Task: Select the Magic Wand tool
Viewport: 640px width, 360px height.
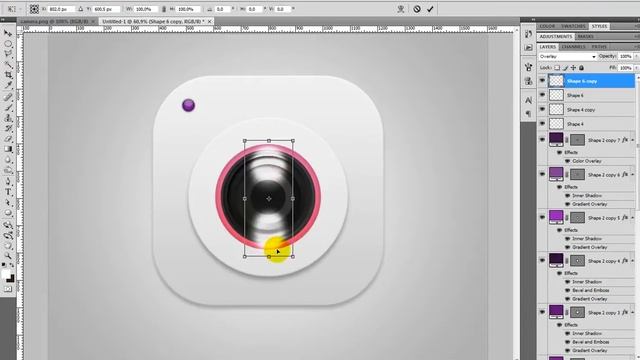Action: click(8, 65)
